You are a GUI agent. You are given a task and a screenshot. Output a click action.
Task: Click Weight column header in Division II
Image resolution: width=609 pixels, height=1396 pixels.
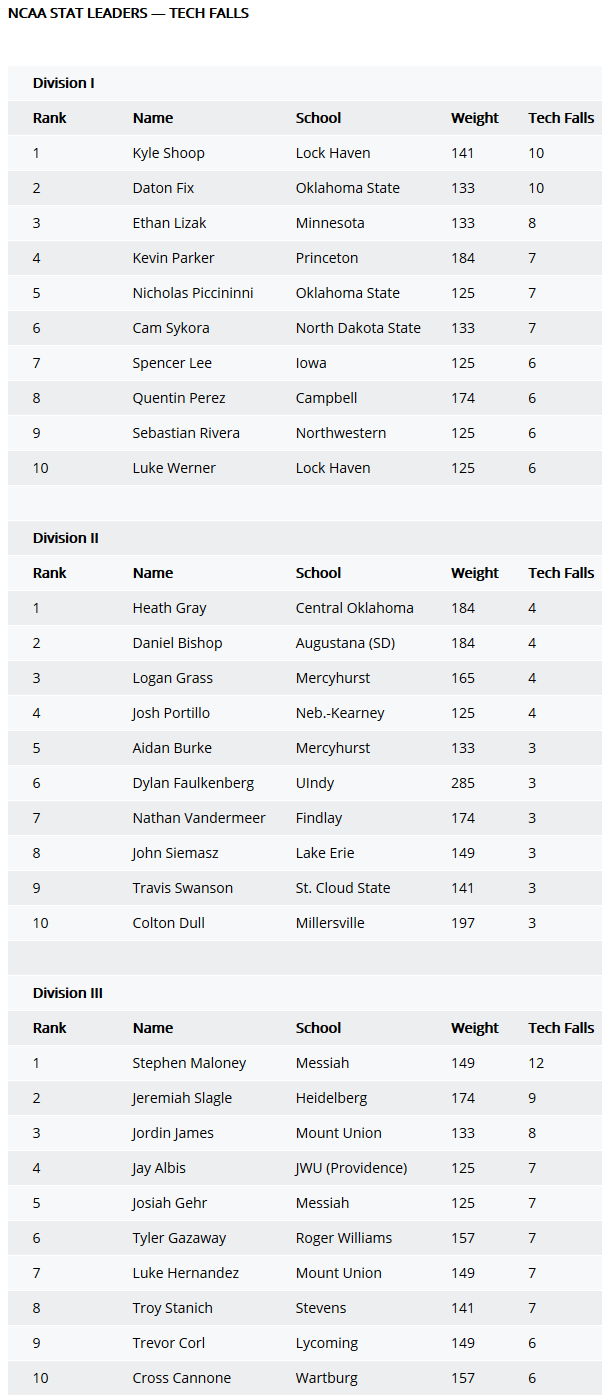click(x=474, y=573)
